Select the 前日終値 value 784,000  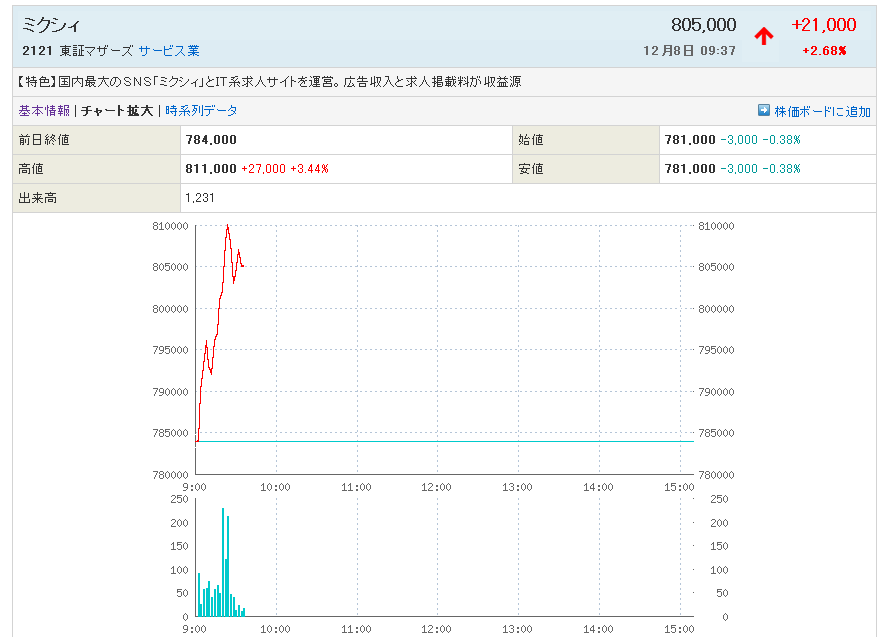[x=211, y=140]
